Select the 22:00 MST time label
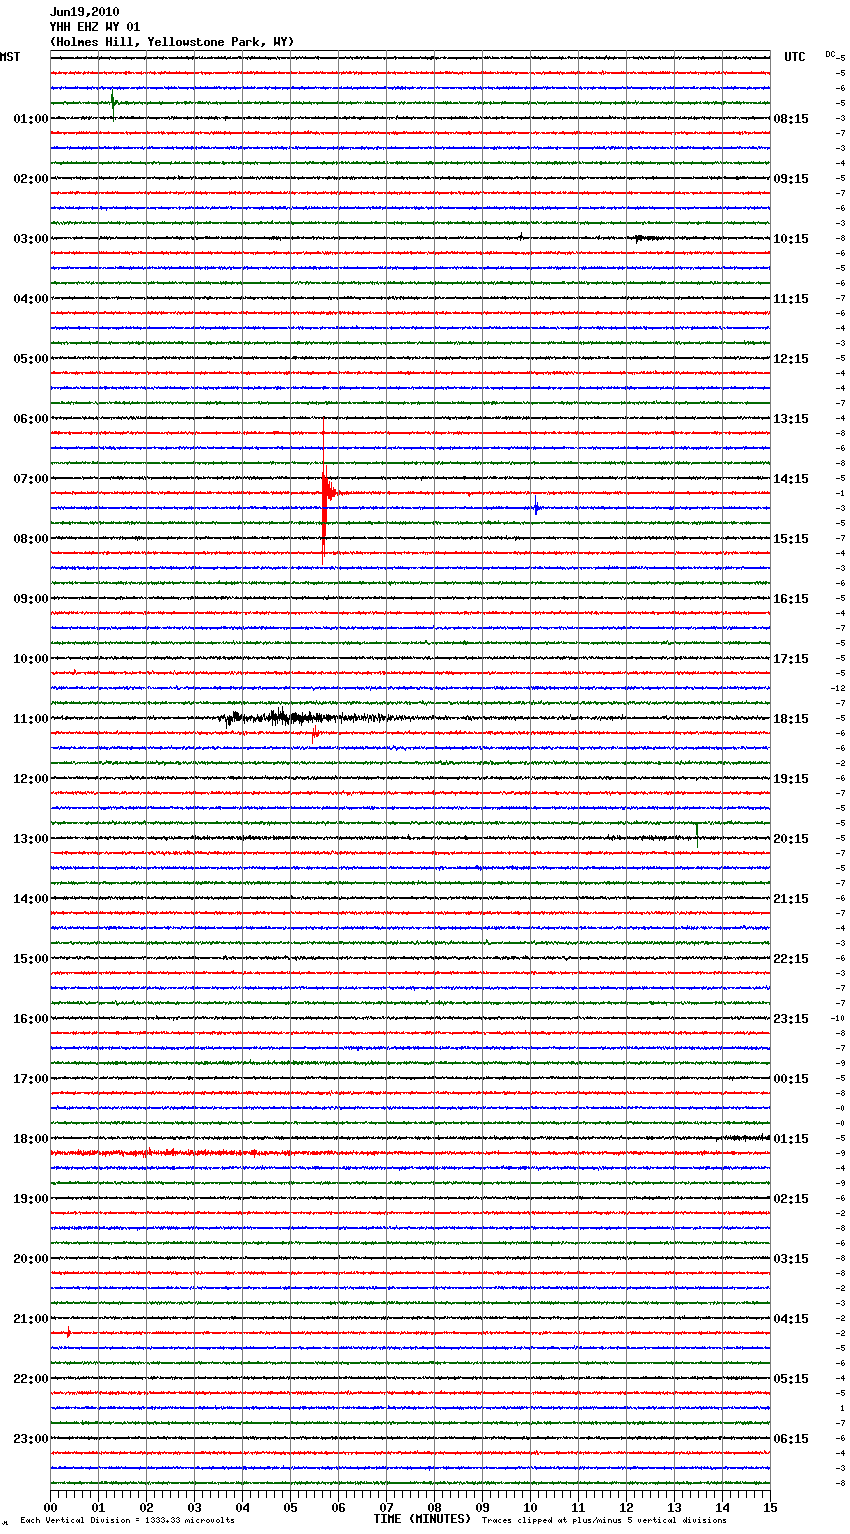The width and height of the screenshot is (850, 1534). coord(30,1379)
